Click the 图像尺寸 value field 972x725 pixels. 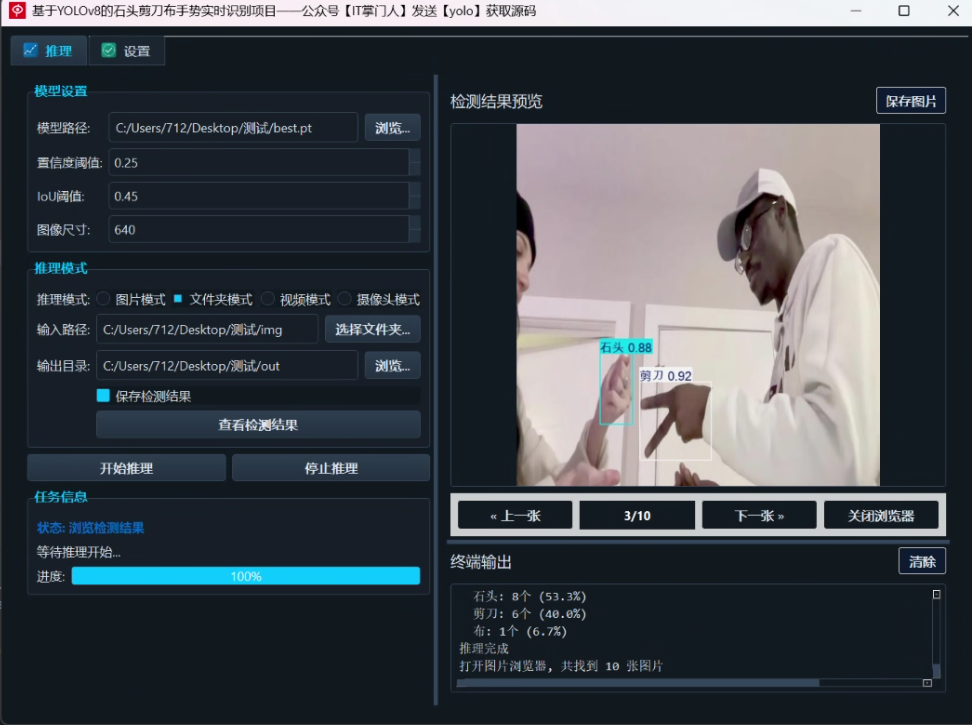click(258, 230)
